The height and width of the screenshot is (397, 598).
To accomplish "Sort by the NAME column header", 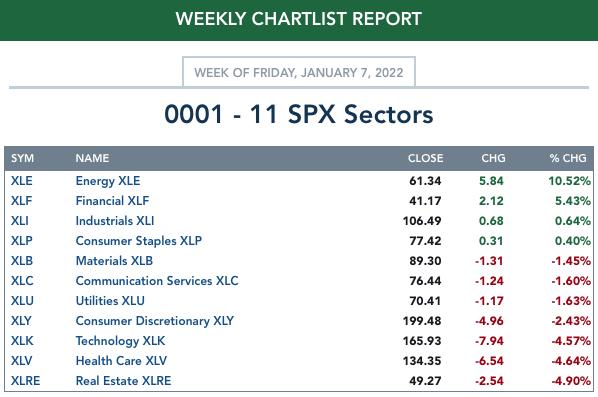I will pos(92,158).
